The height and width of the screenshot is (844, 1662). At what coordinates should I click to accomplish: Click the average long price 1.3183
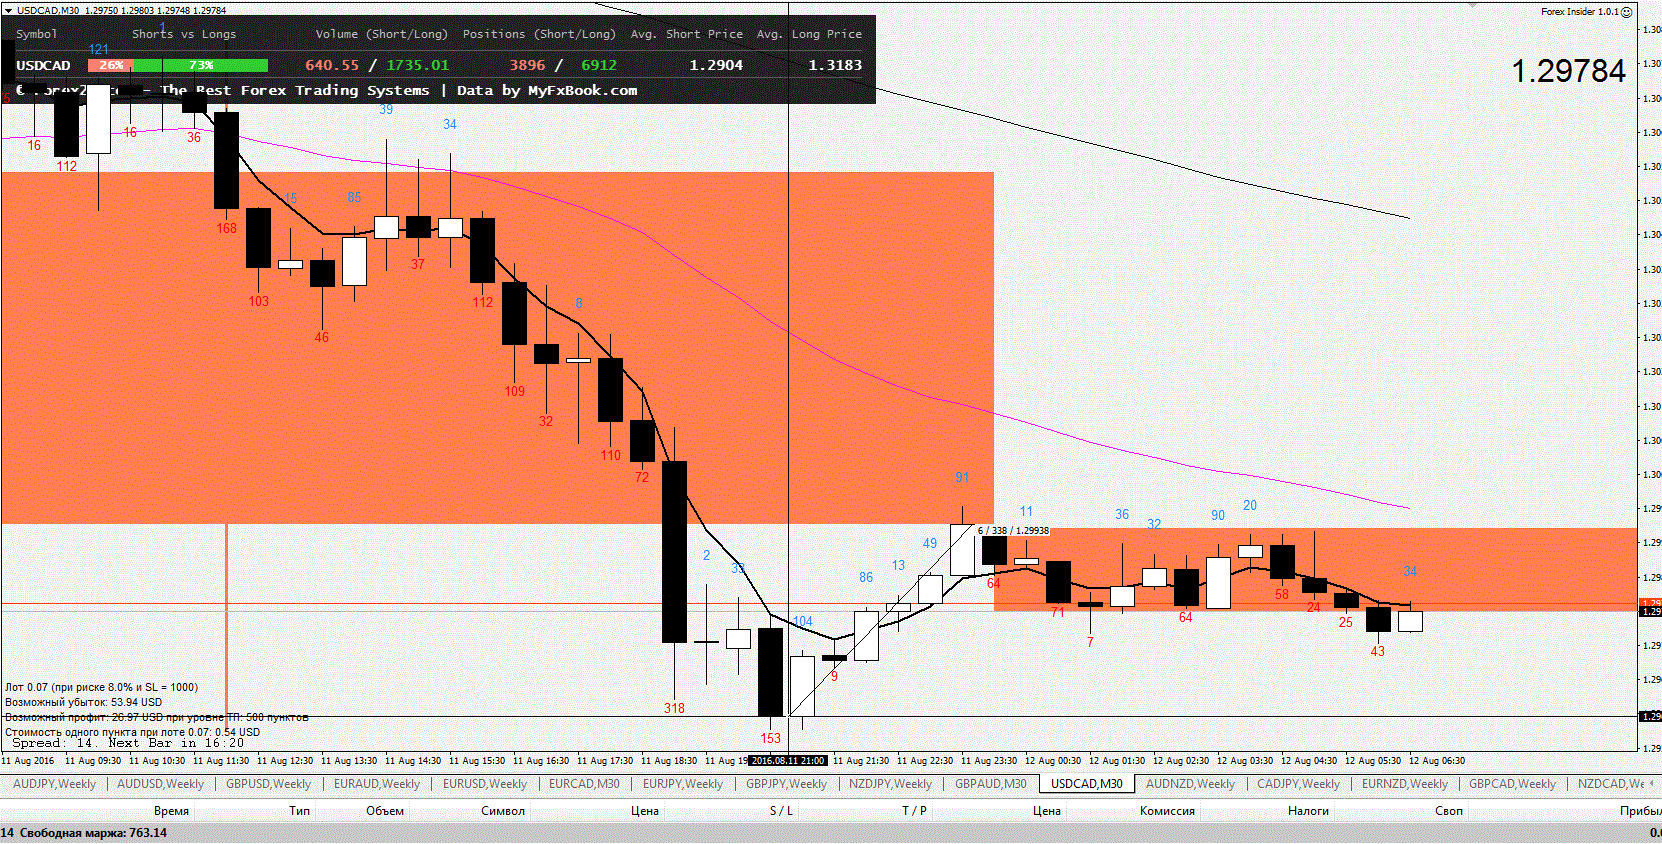click(x=835, y=65)
